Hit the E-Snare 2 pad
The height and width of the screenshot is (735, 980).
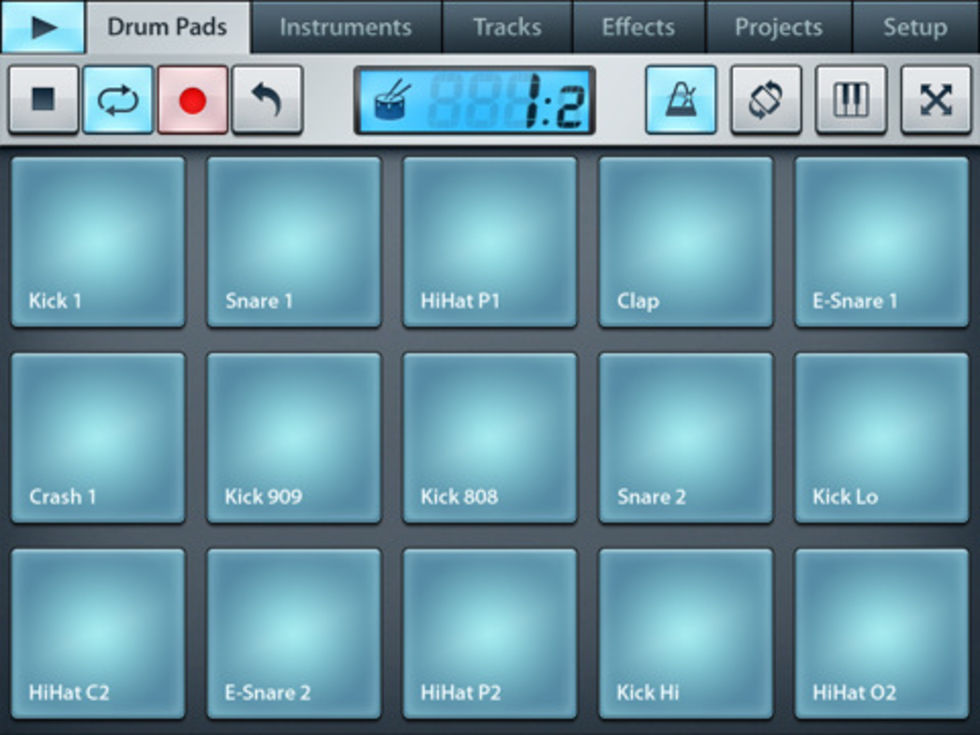click(294, 634)
